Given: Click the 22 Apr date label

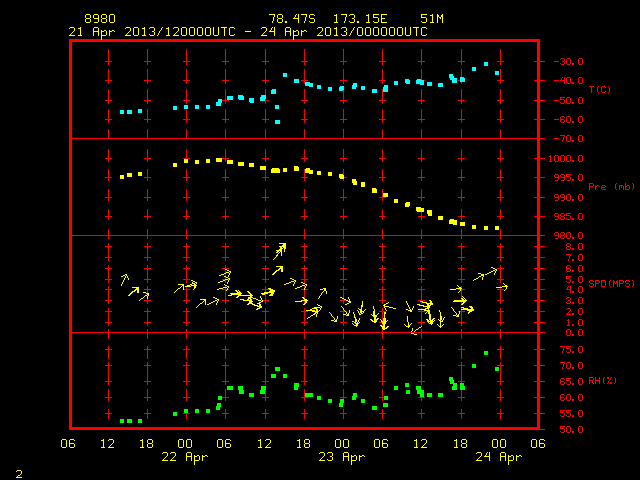Looking at the screenshot, I should (x=185, y=457).
